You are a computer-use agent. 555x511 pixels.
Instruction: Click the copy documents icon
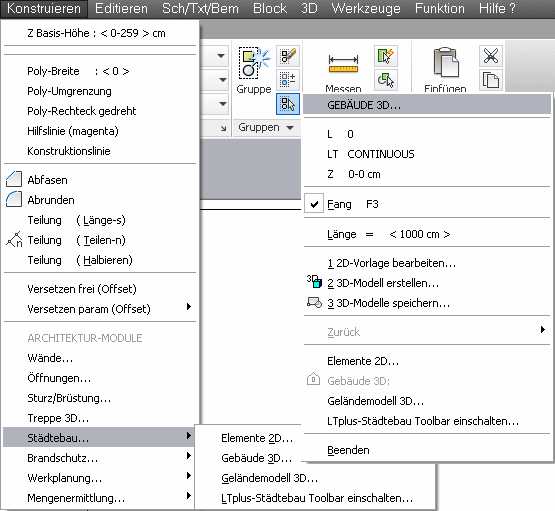[491, 80]
